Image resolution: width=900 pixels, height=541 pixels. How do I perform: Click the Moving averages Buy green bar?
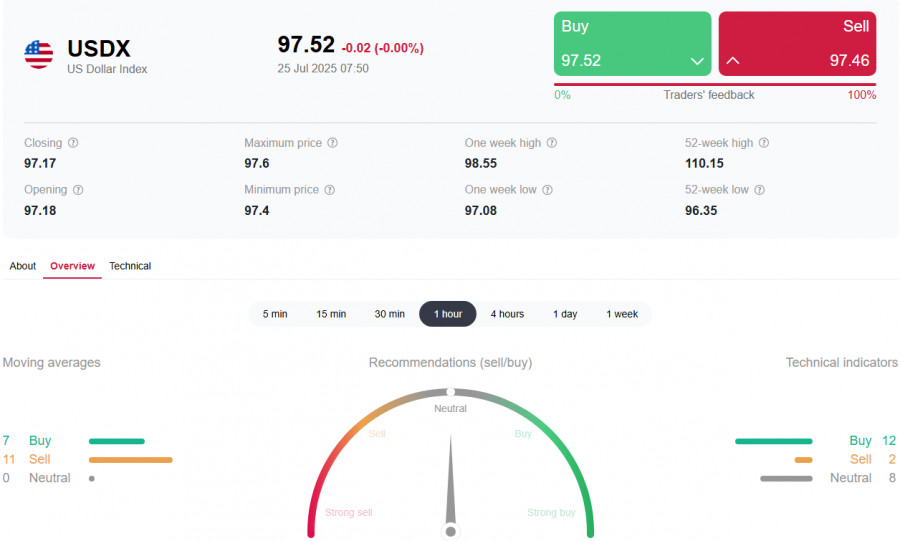(x=117, y=441)
